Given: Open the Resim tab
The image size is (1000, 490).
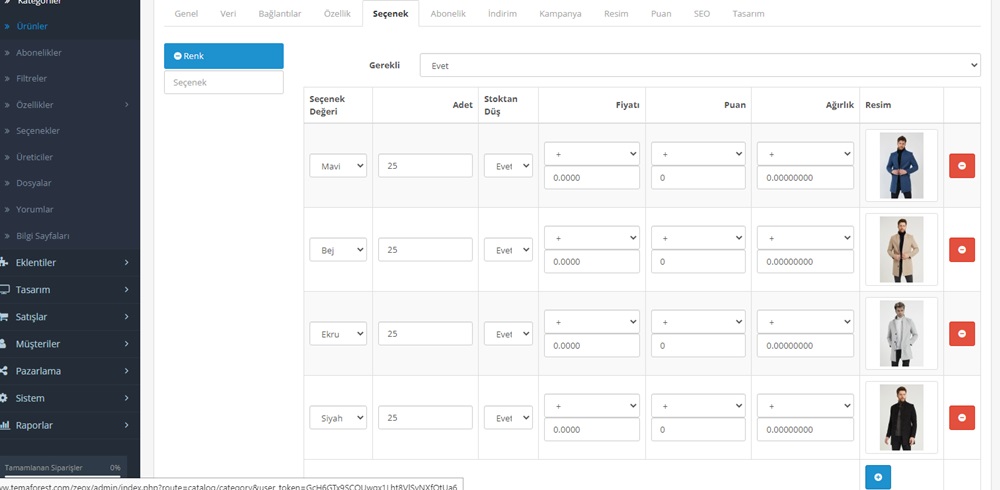Looking at the screenshot, I should pos(616,14).
